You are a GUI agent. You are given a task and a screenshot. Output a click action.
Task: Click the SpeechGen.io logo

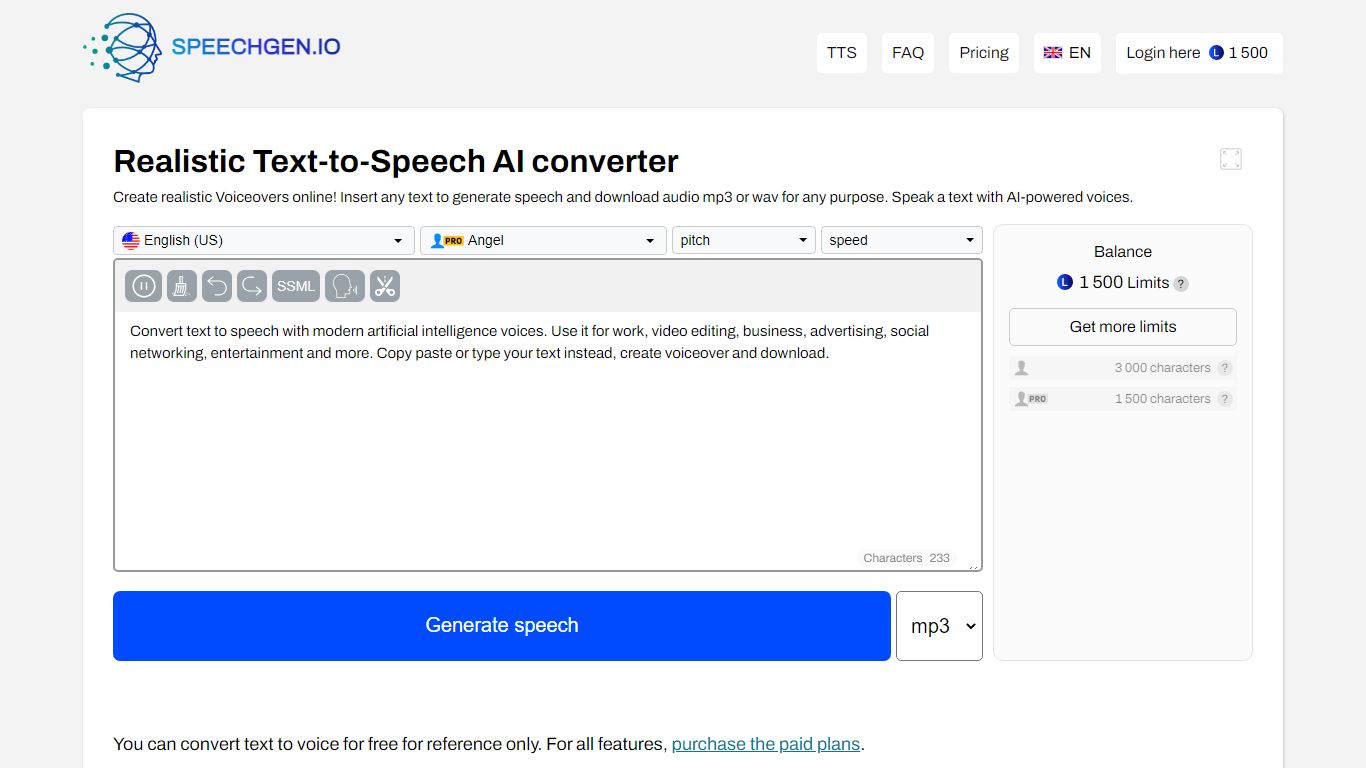(210, 47)
